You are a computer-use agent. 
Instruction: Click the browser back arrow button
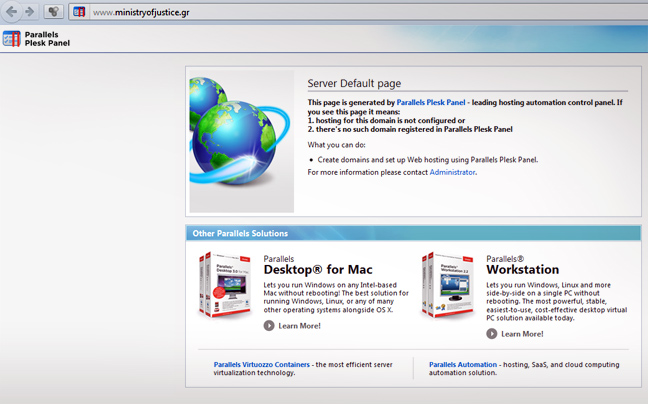pos(11,12)
